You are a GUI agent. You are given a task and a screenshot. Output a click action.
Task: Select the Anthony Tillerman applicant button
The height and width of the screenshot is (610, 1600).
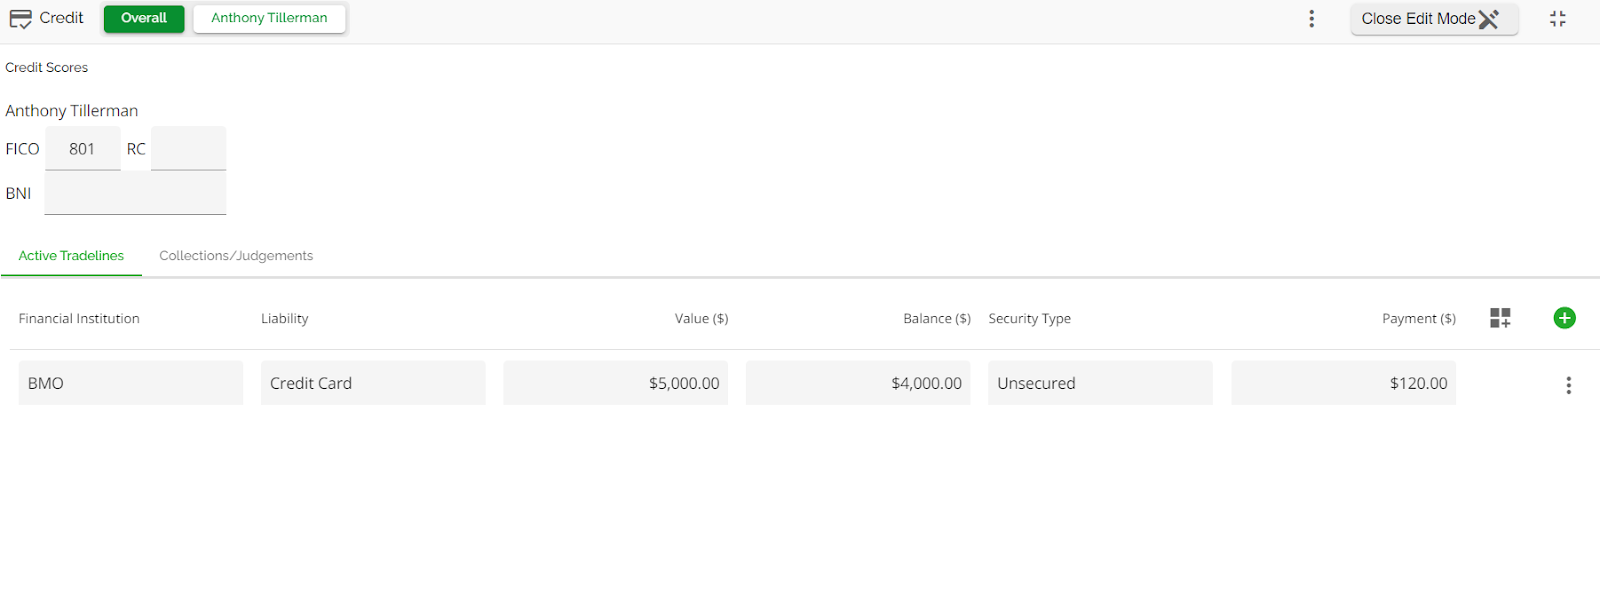[269, 18]
